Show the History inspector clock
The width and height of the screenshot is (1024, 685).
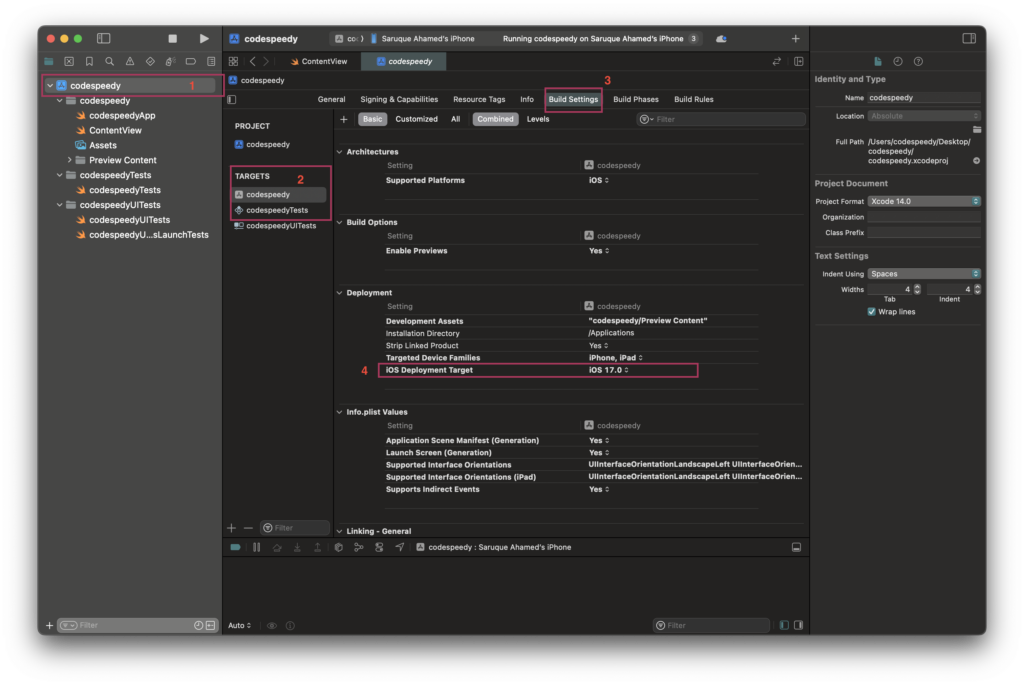[898, 61]
